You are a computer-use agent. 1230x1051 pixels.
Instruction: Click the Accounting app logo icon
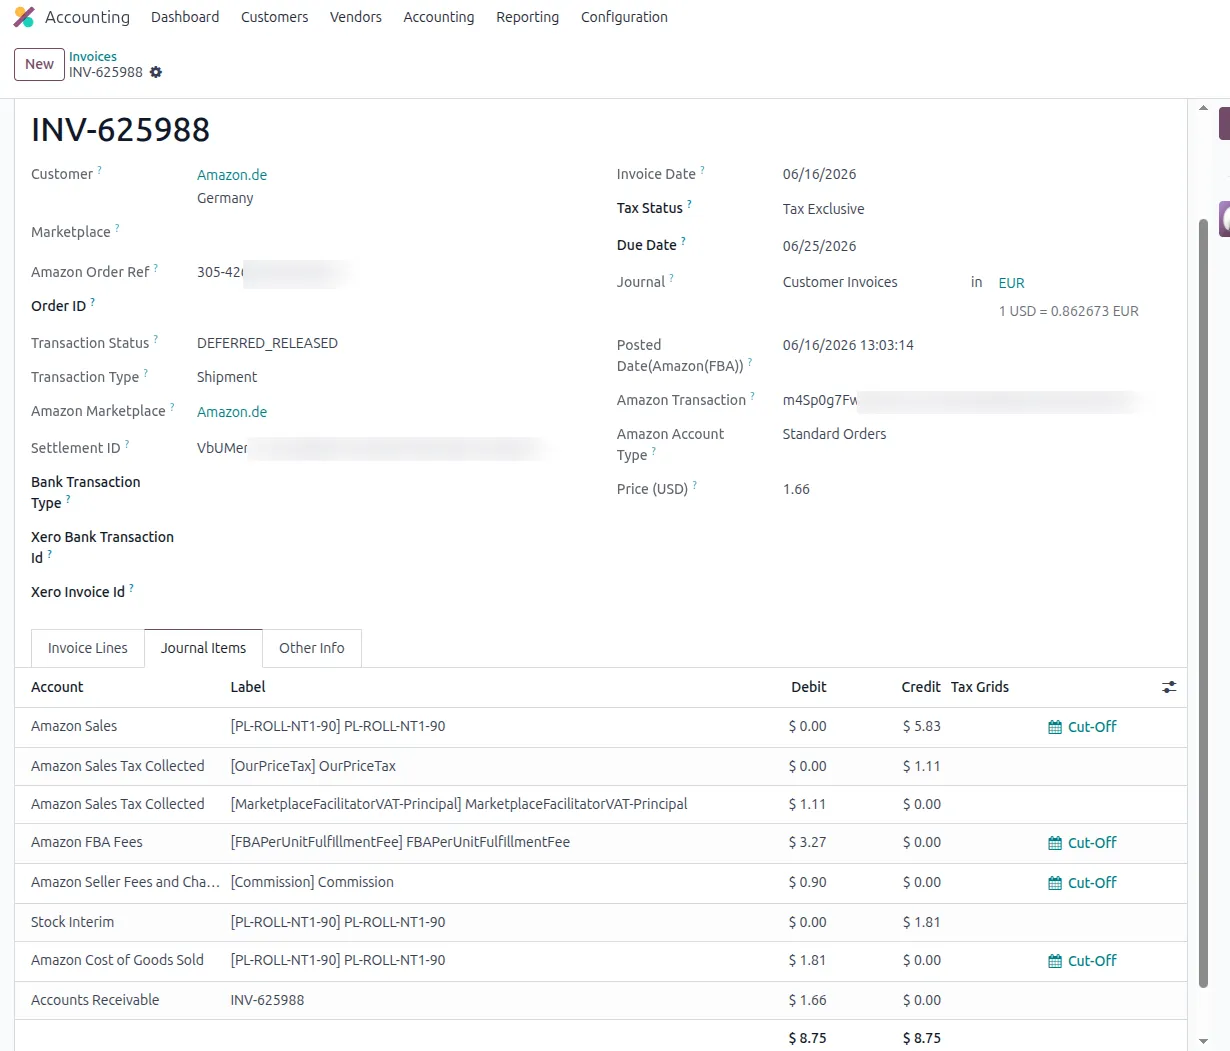pyautogui.click(x=24, y=17)
